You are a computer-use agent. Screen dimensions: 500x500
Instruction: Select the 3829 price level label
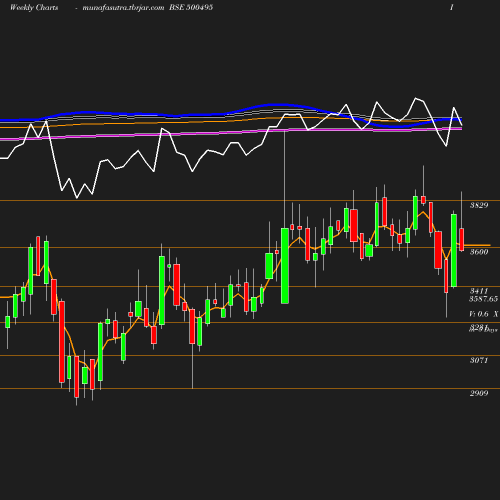479,205
